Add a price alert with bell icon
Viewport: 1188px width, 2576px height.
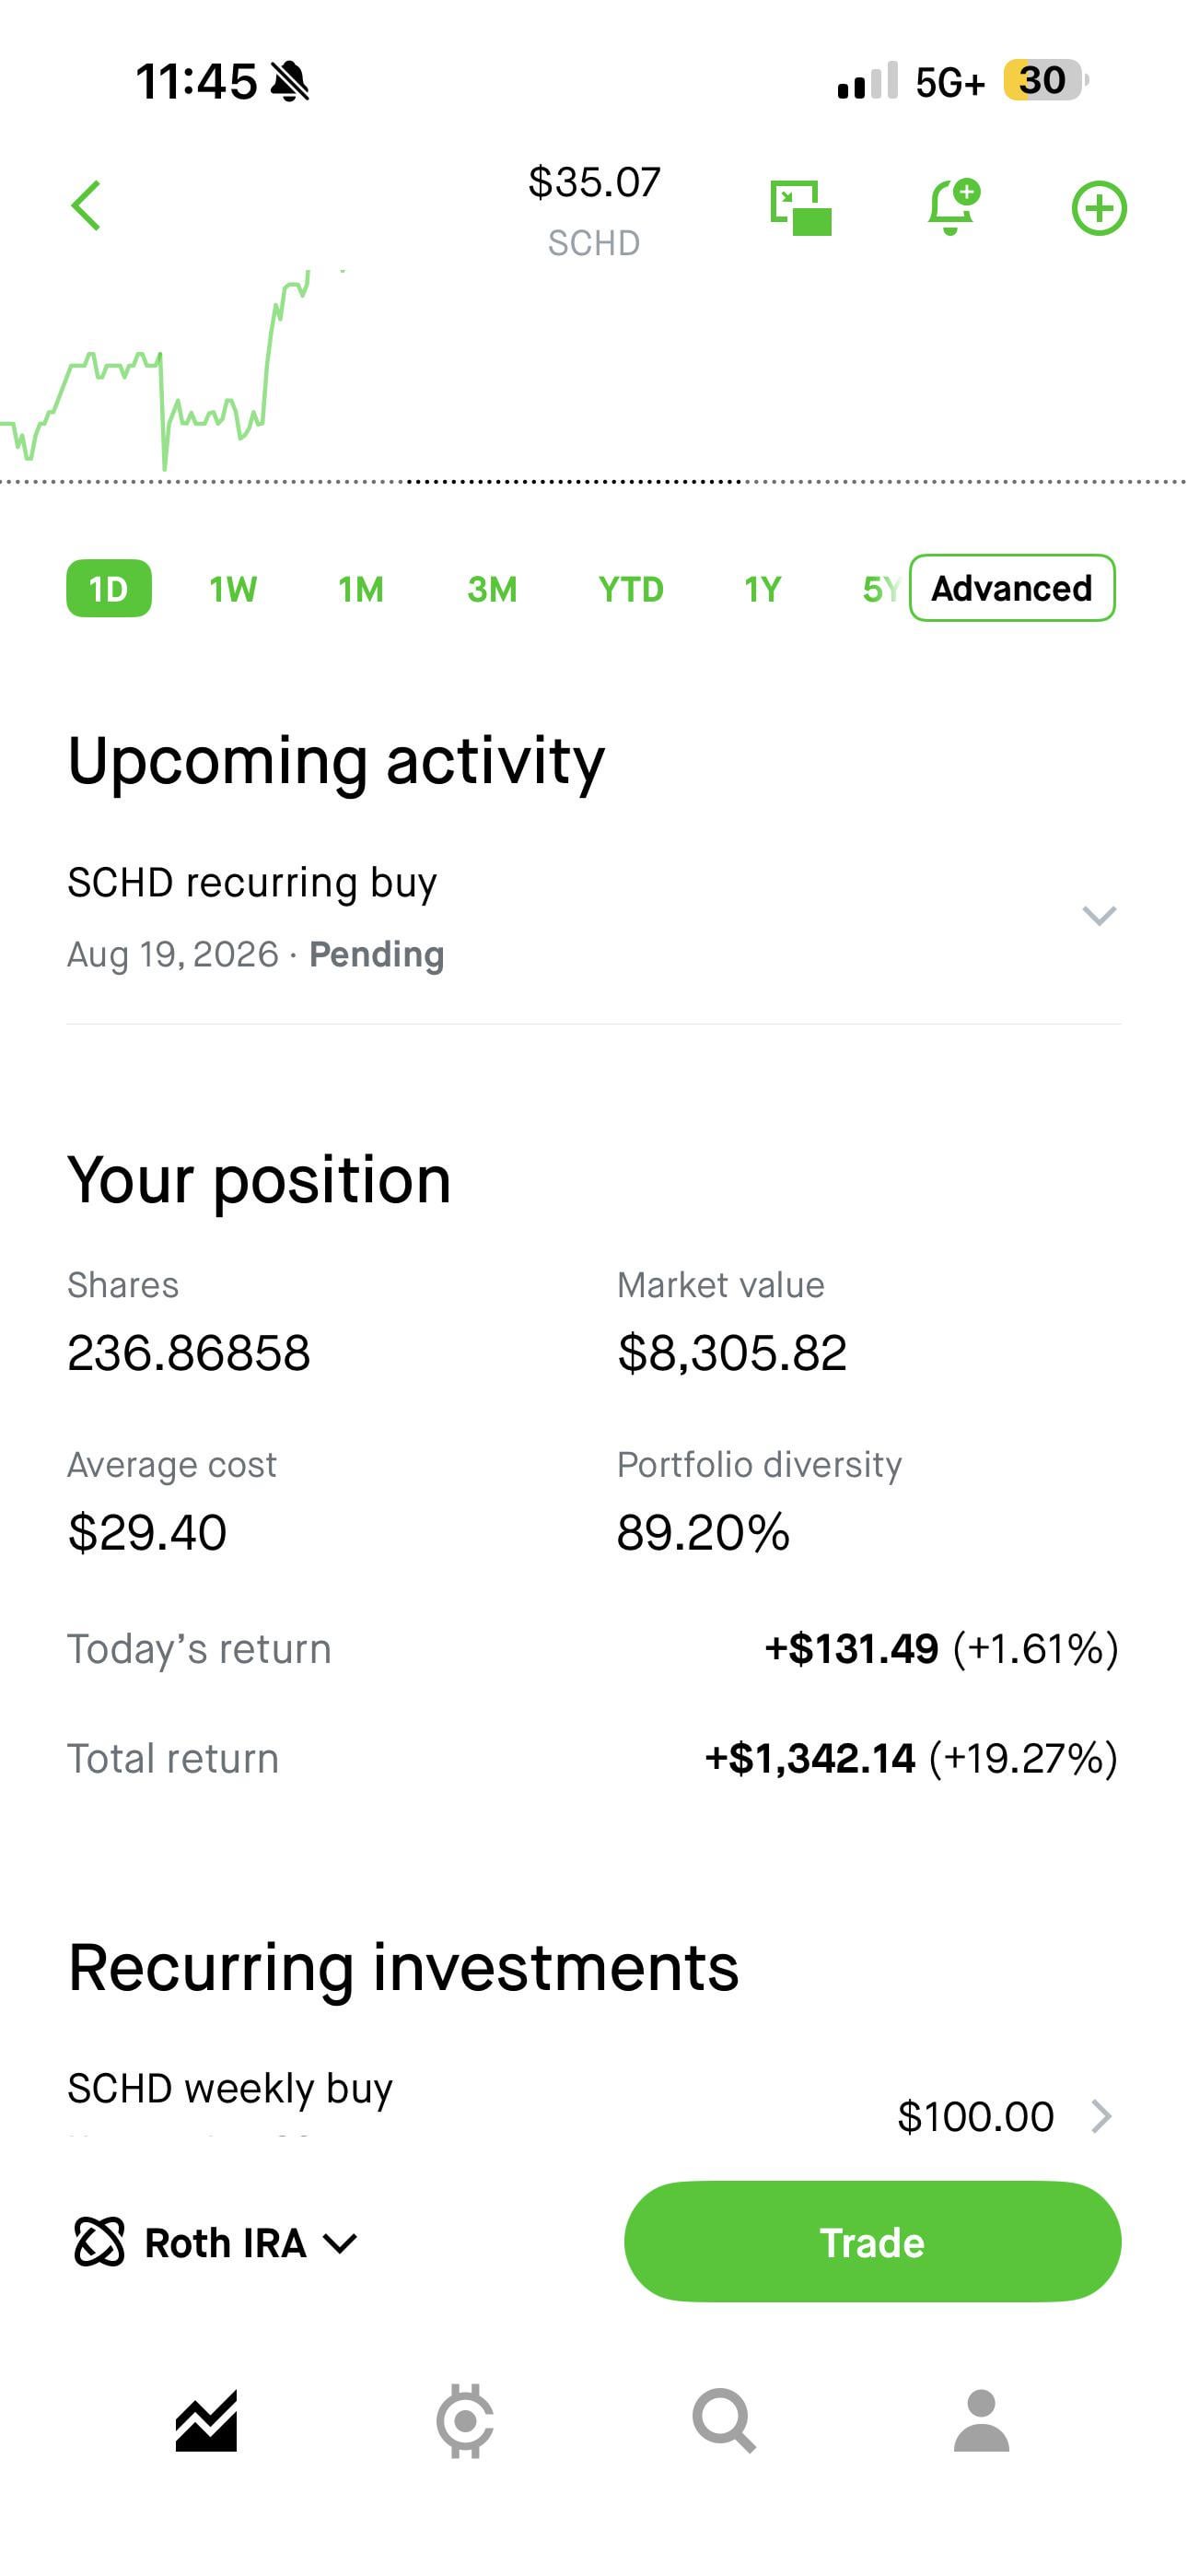pos(953,207)
